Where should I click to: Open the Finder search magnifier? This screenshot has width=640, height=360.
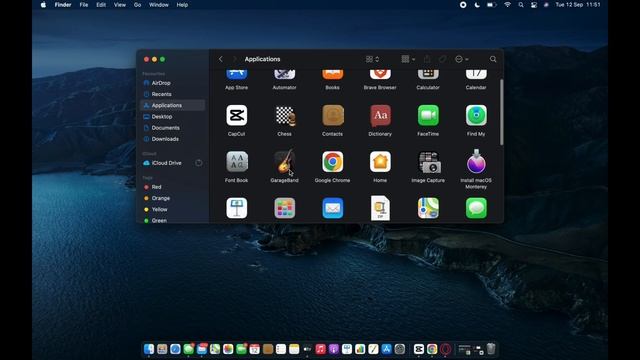tap(493, 59)
